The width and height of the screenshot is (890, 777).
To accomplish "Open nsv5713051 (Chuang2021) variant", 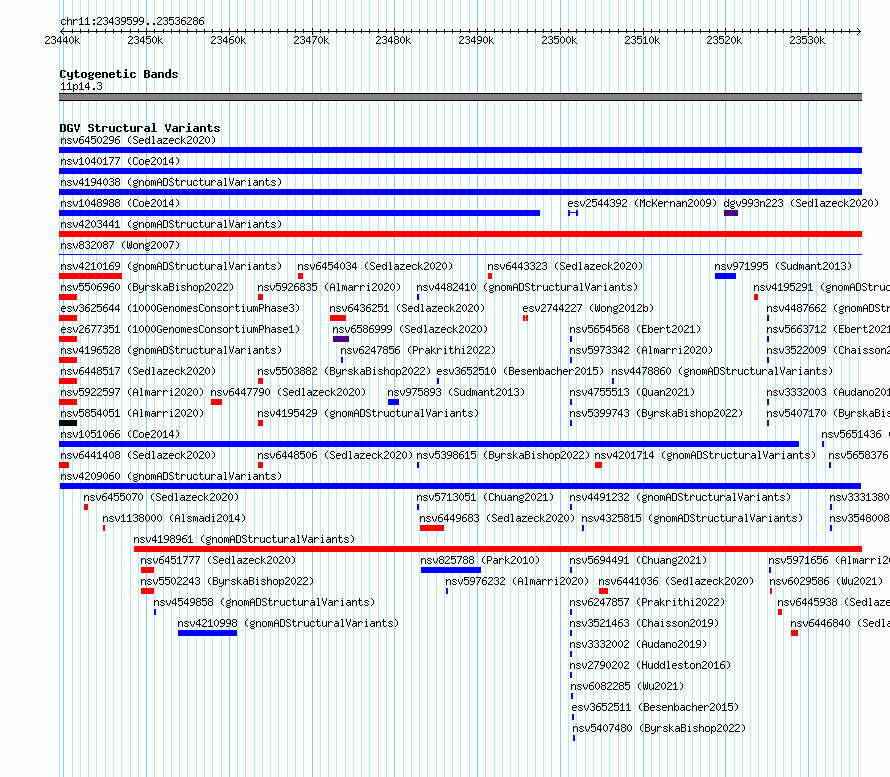I will coord(485,497).
